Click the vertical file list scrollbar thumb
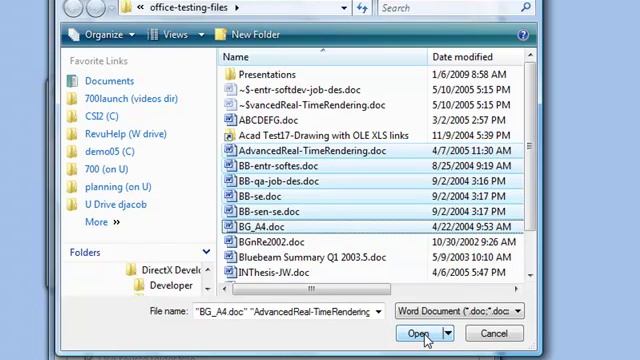640x360 pixels. coord(530,146)
